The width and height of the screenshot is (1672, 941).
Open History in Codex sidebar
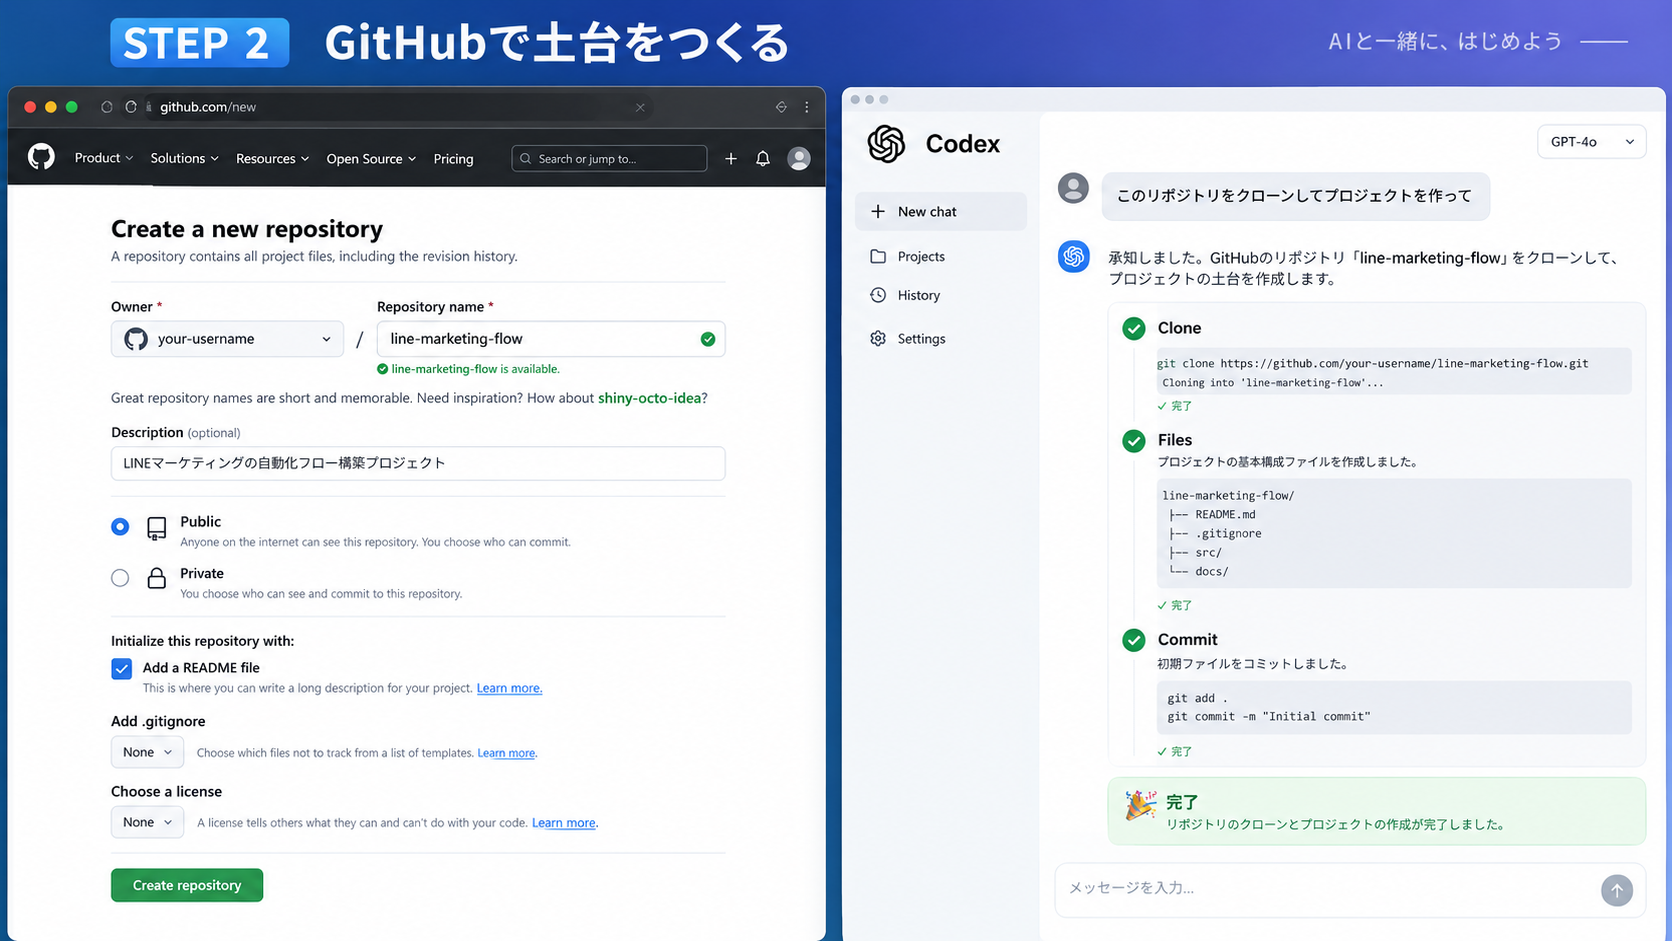pos(919,295)
